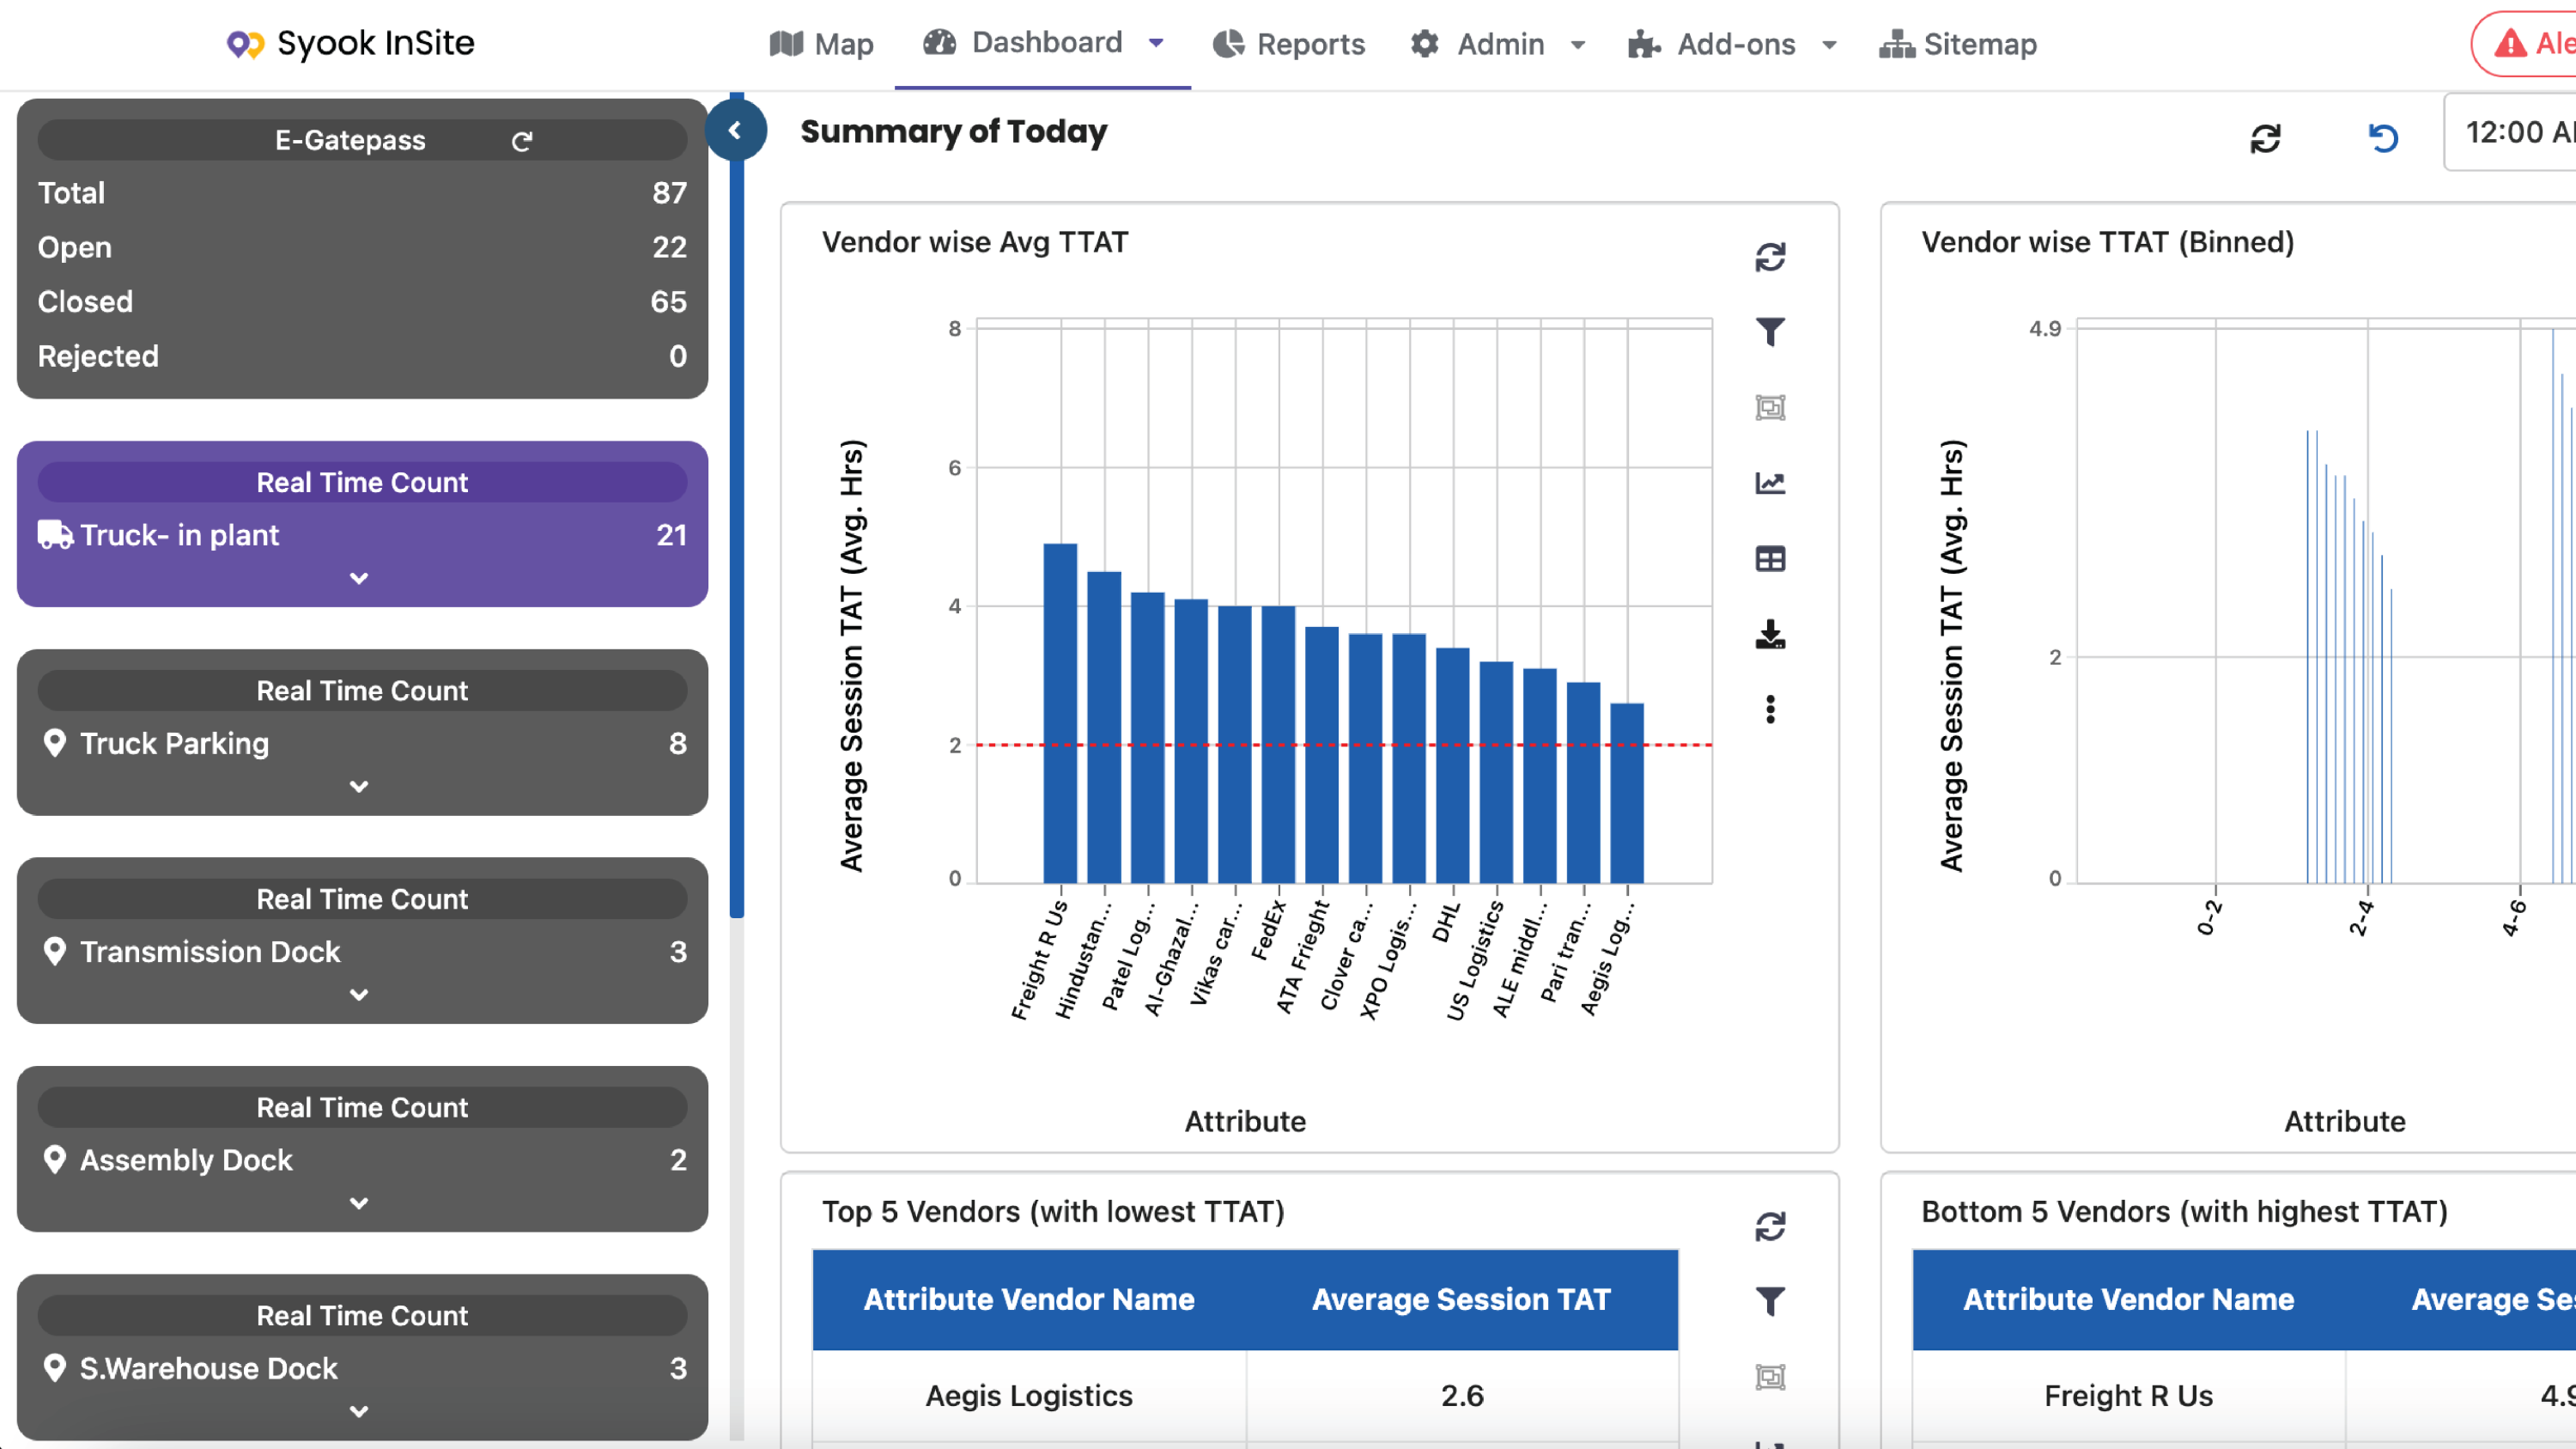
Task: Select the Map tab in navigation
Action: (821, 44)
